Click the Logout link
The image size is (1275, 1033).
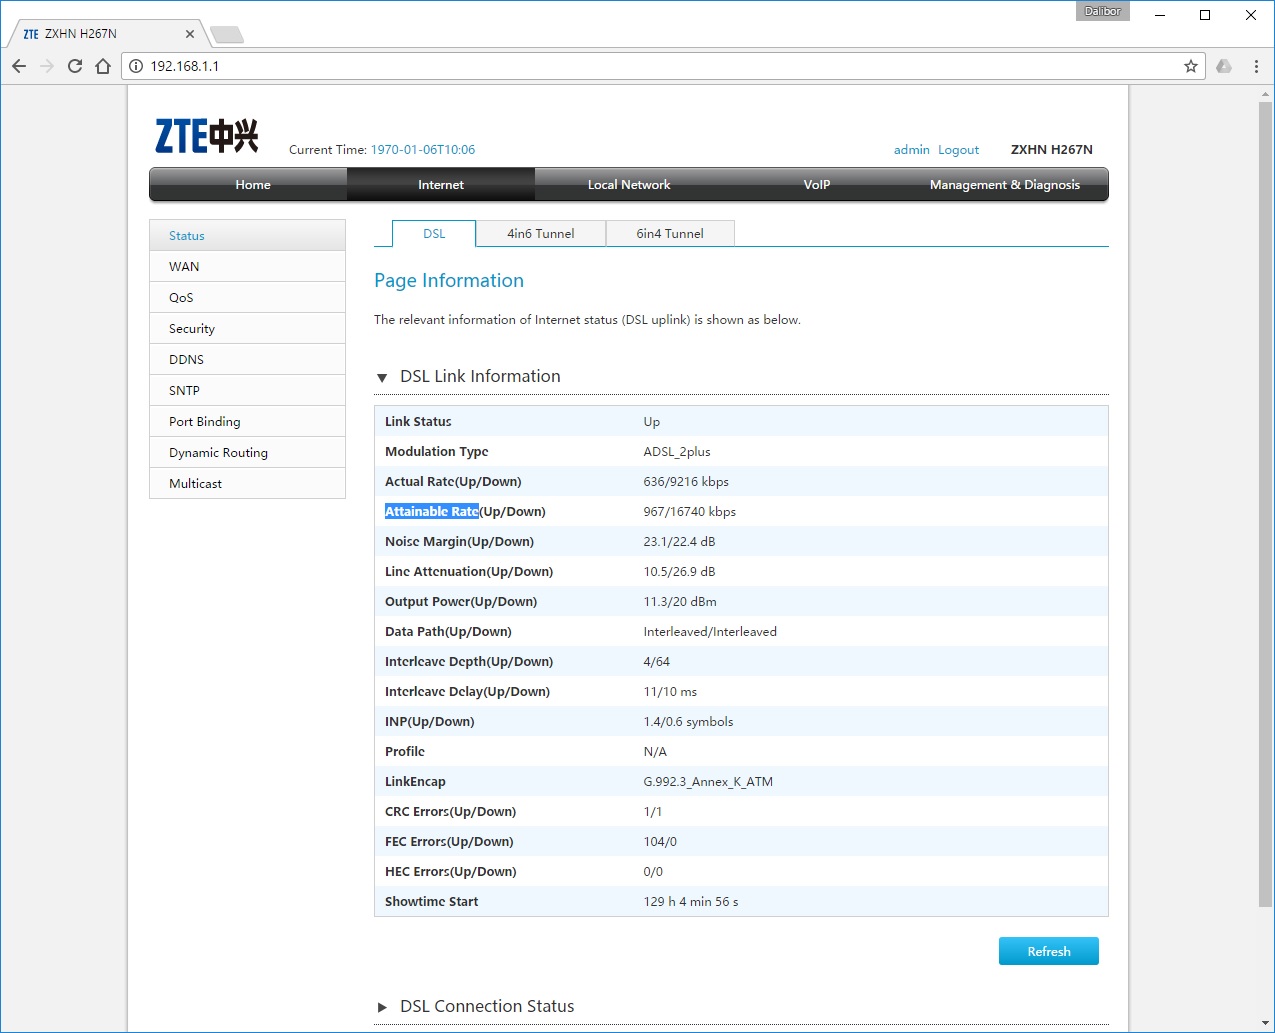click(x=958, y=150)
